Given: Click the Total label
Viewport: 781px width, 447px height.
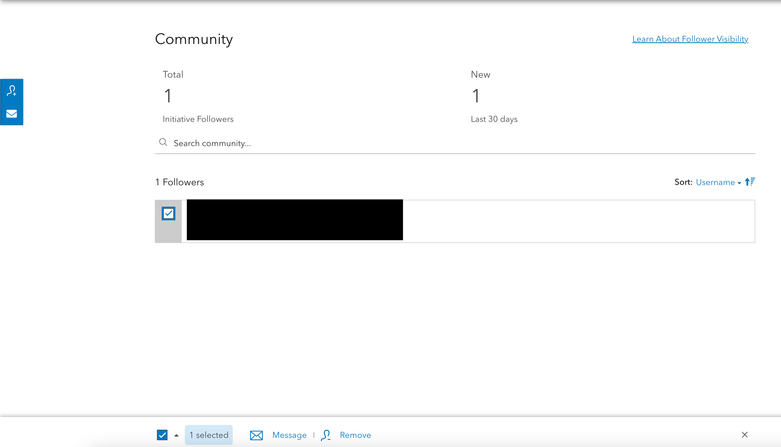Looking at the screenshot, I should [173, 75].
